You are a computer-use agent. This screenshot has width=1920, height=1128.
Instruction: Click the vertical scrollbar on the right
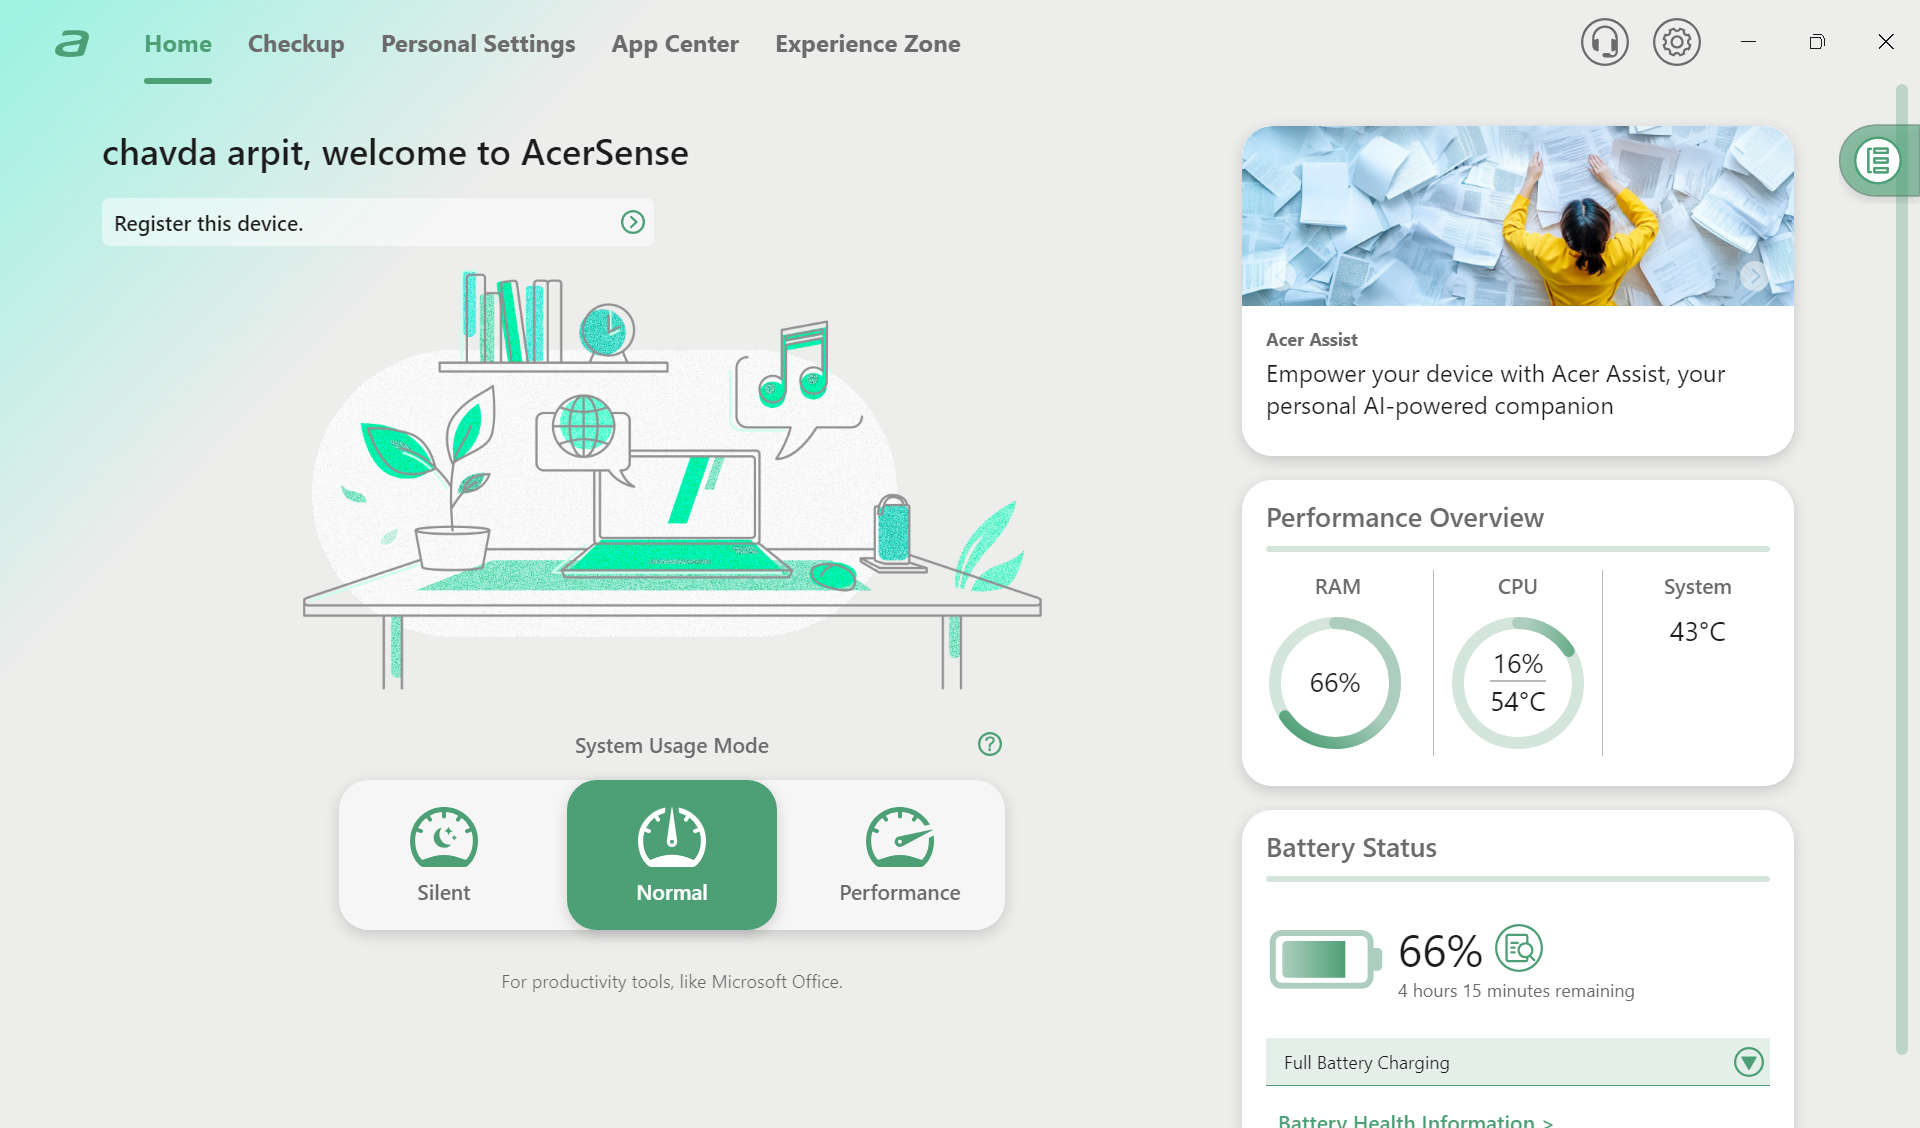(1901, 570)
